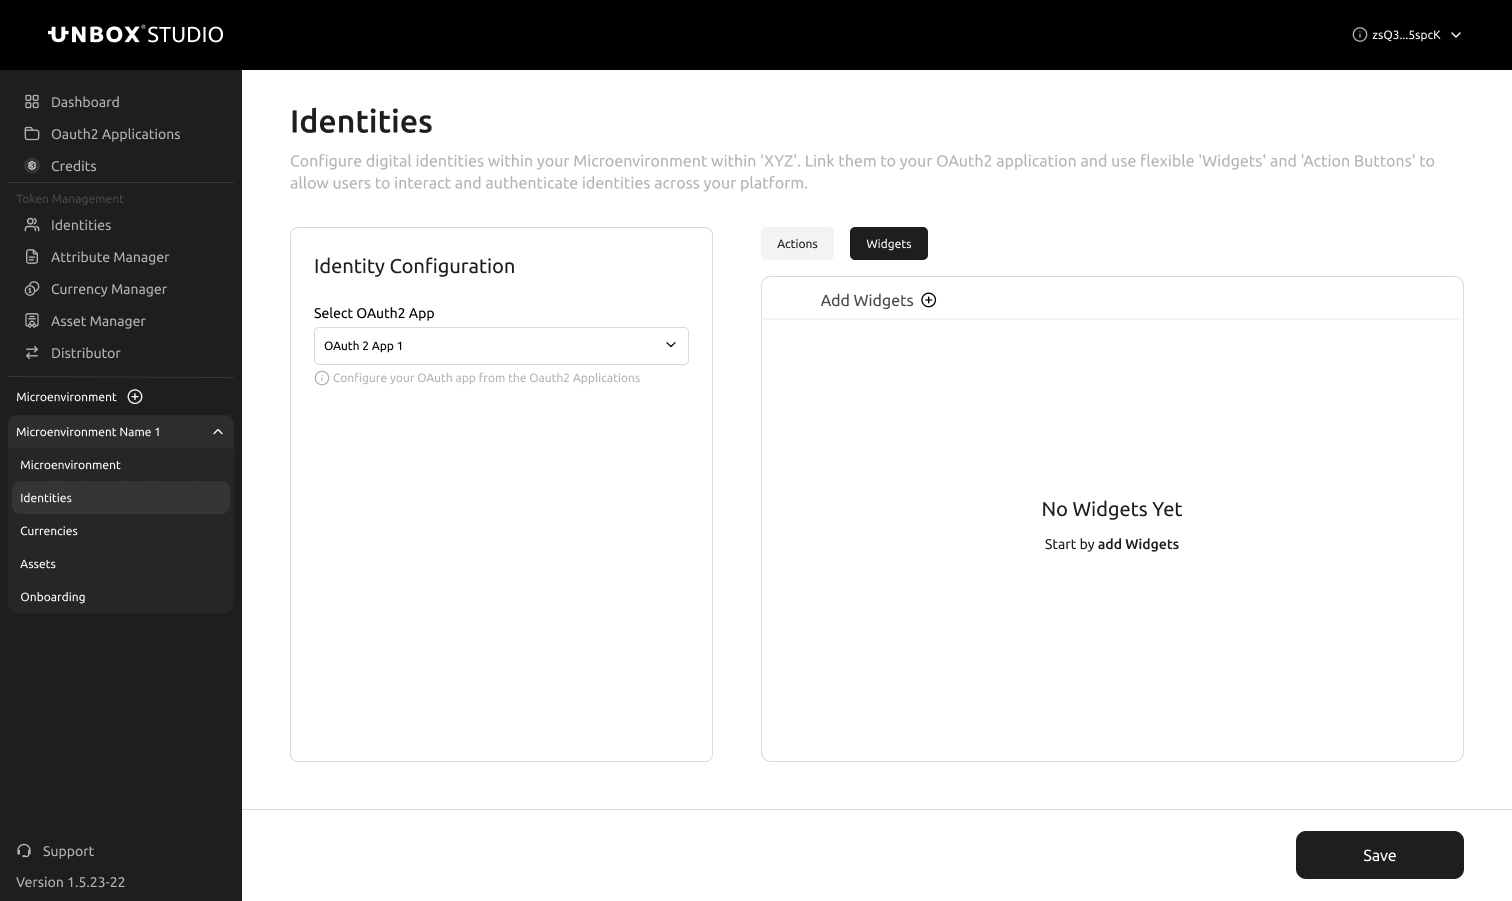Collapse Microenvironment Name 1 section
This screenshot has height=901, width=1512.
point(218,432)
